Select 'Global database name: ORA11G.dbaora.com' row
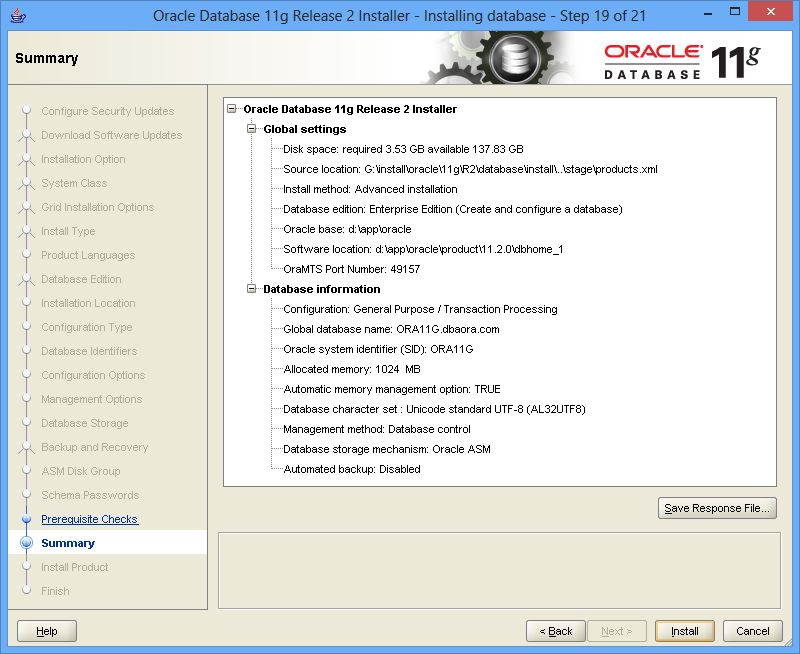800x654 pixels. pos(391,329)
